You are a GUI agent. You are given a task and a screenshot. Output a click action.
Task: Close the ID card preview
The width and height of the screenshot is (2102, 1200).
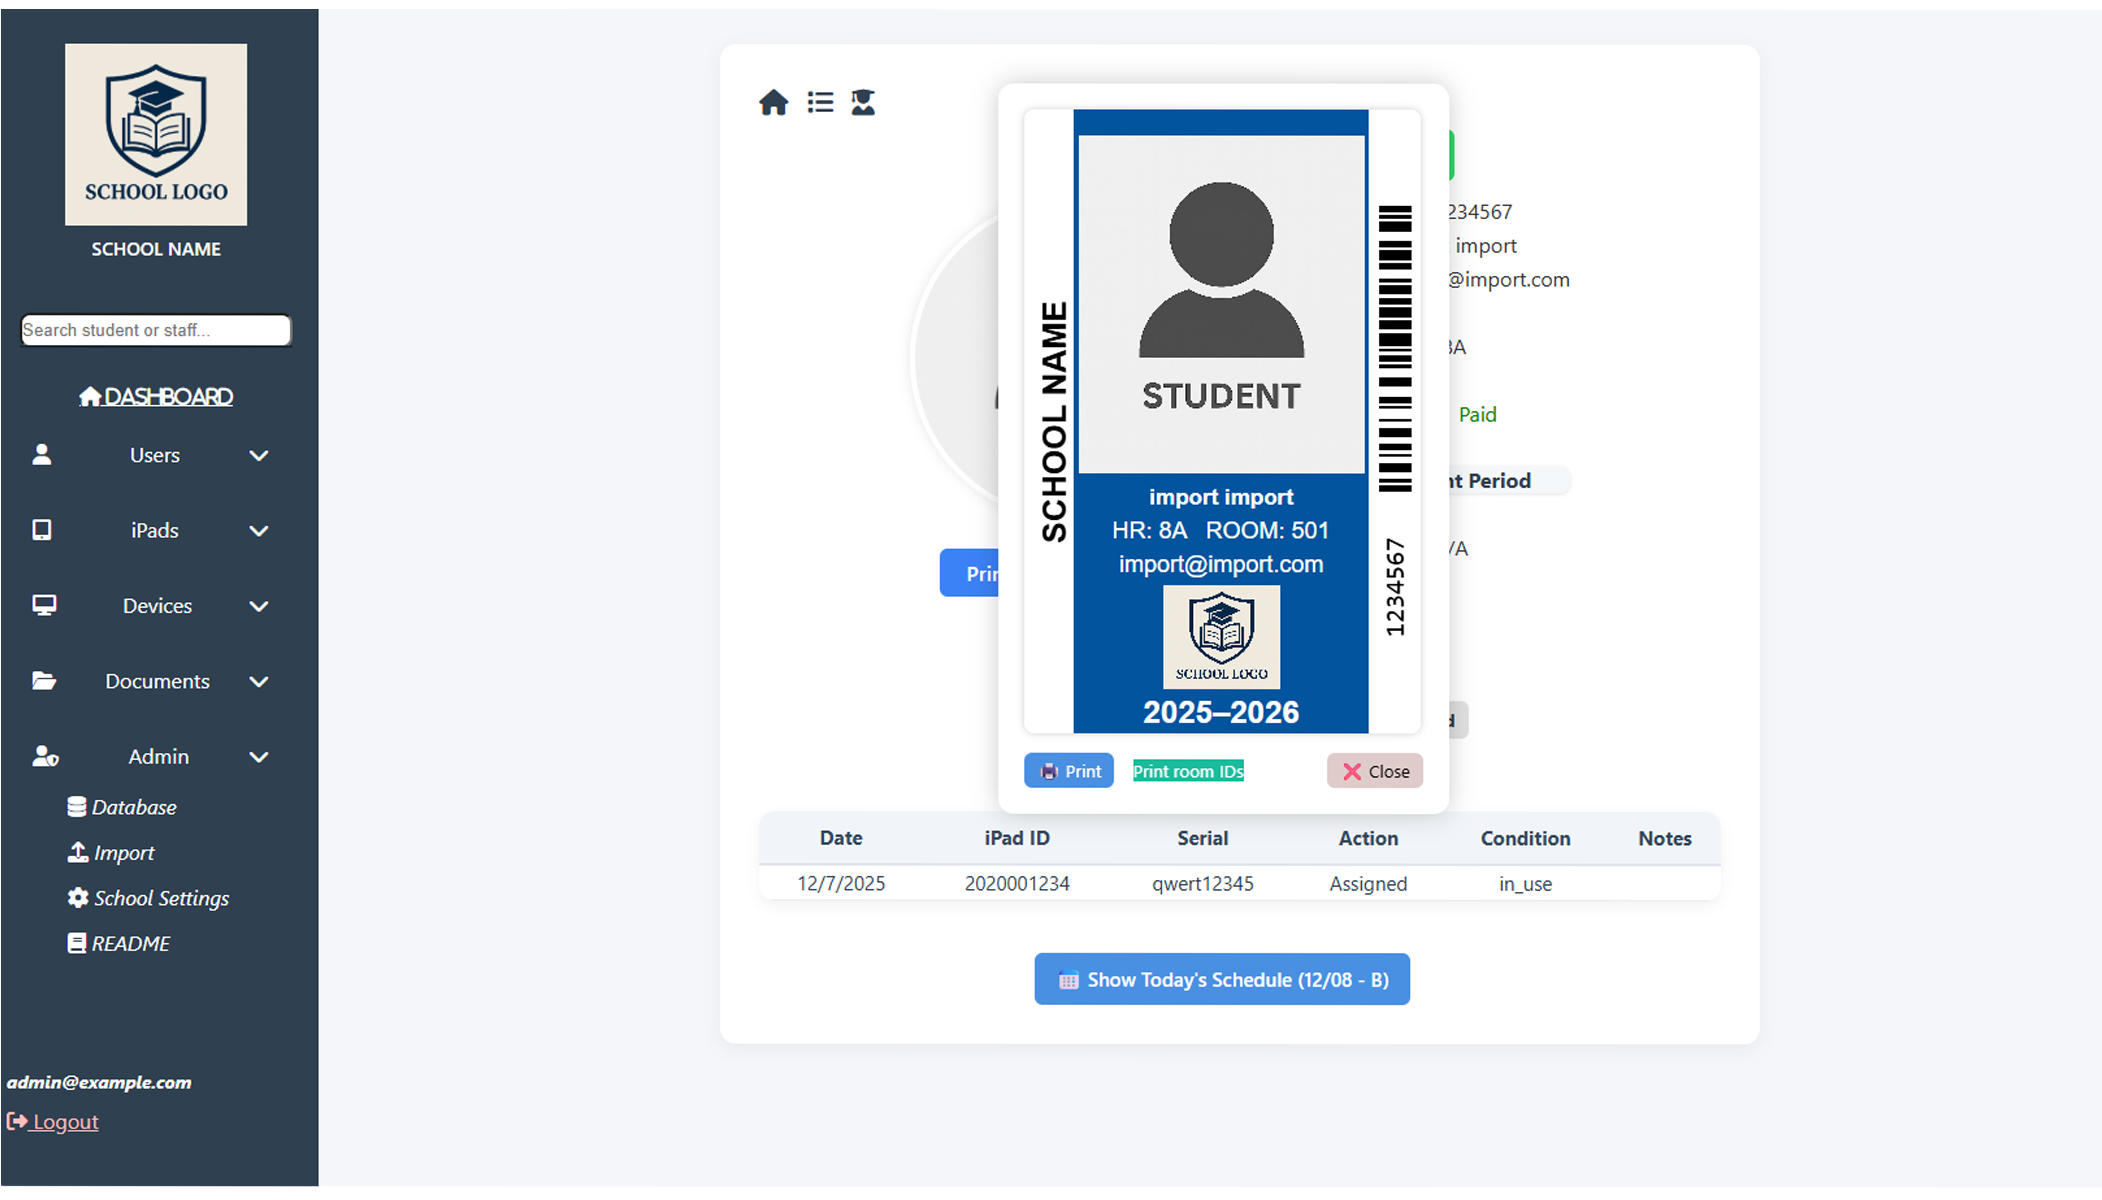1374,771
